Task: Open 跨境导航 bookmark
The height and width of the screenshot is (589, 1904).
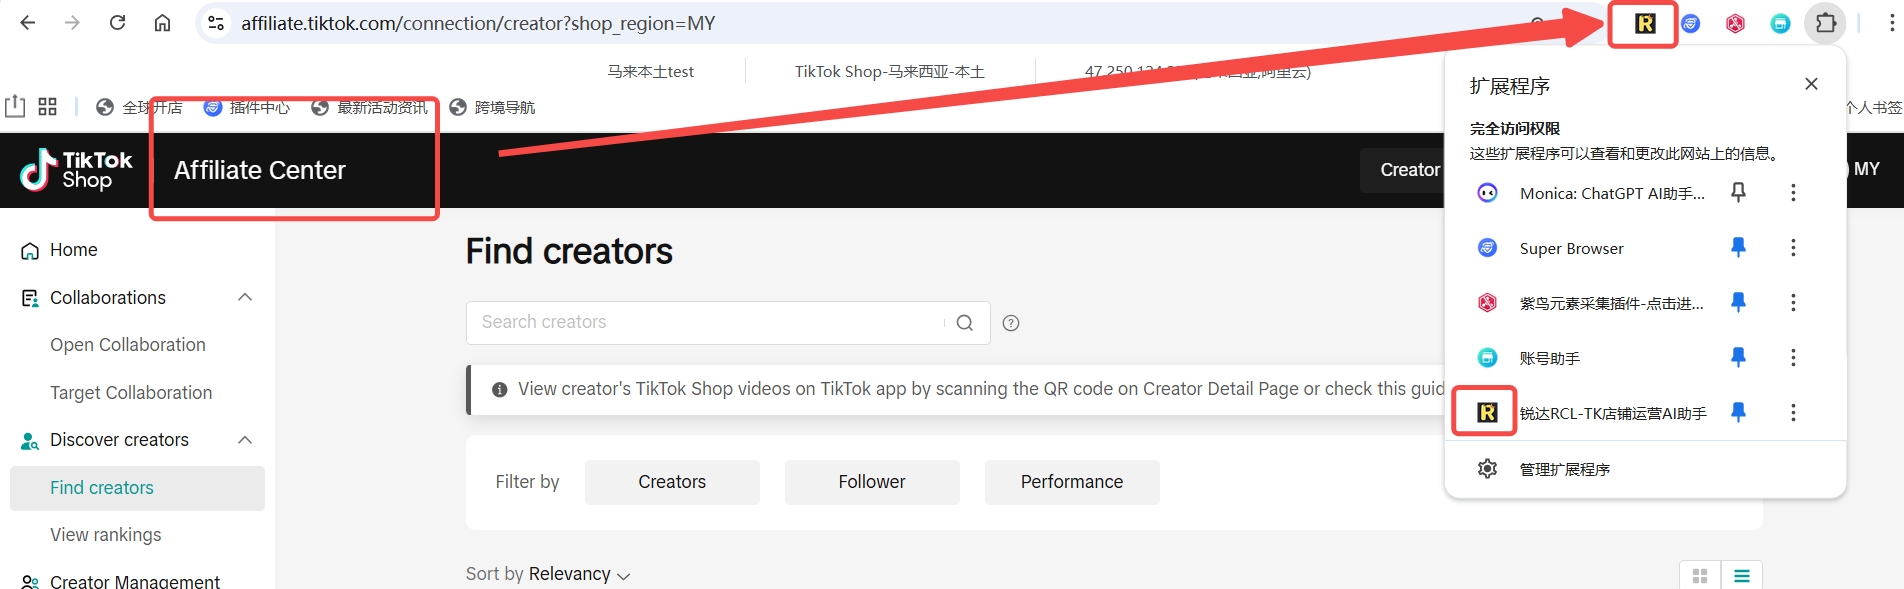Action: [x=492, y=107]
